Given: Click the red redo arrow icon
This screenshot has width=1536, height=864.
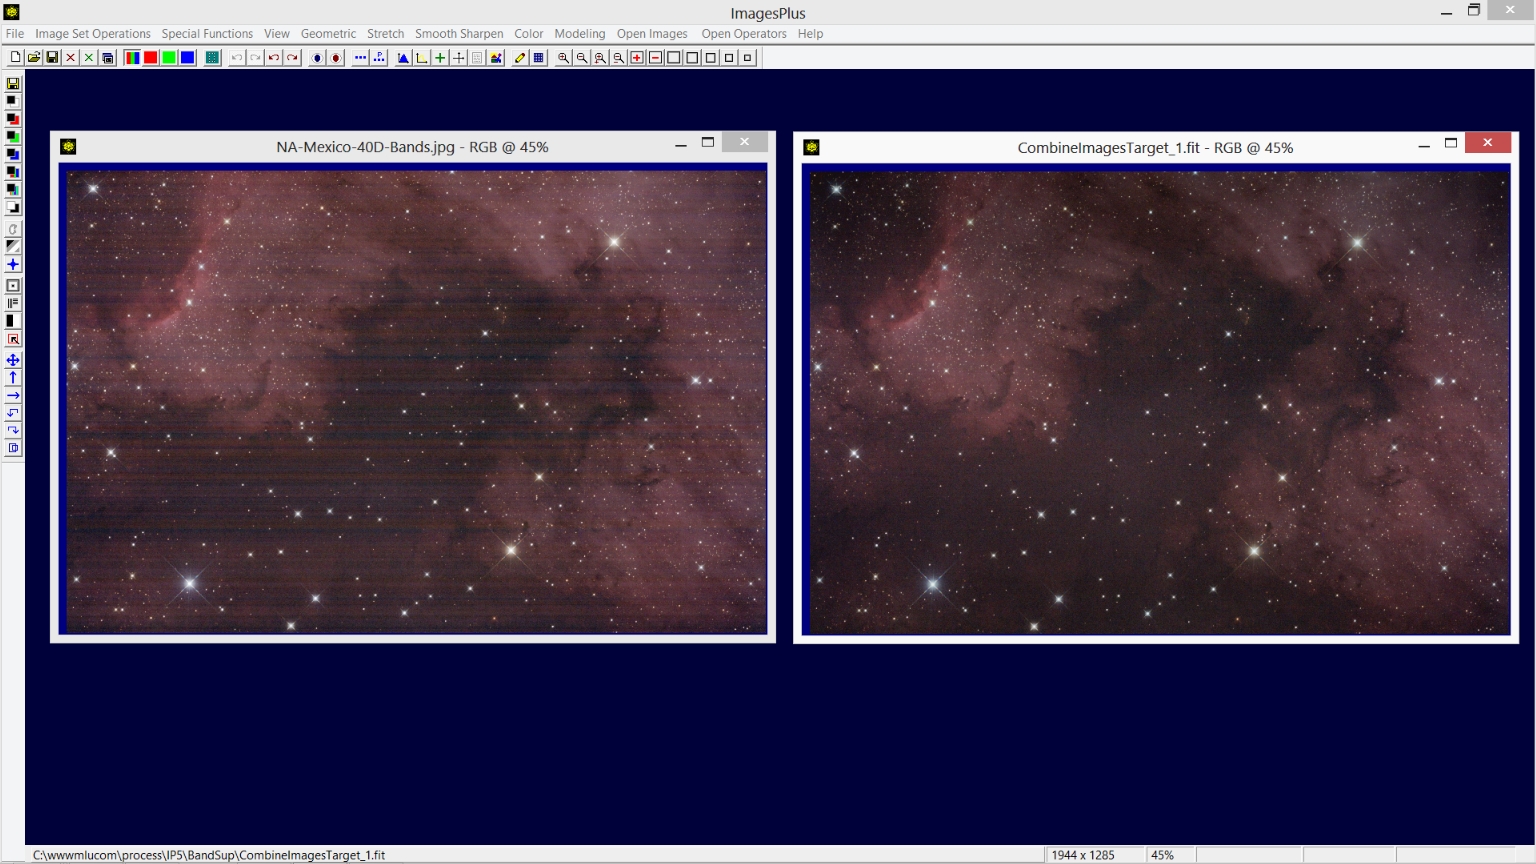Looking at the screenshot, I should [x=292, y=58].
